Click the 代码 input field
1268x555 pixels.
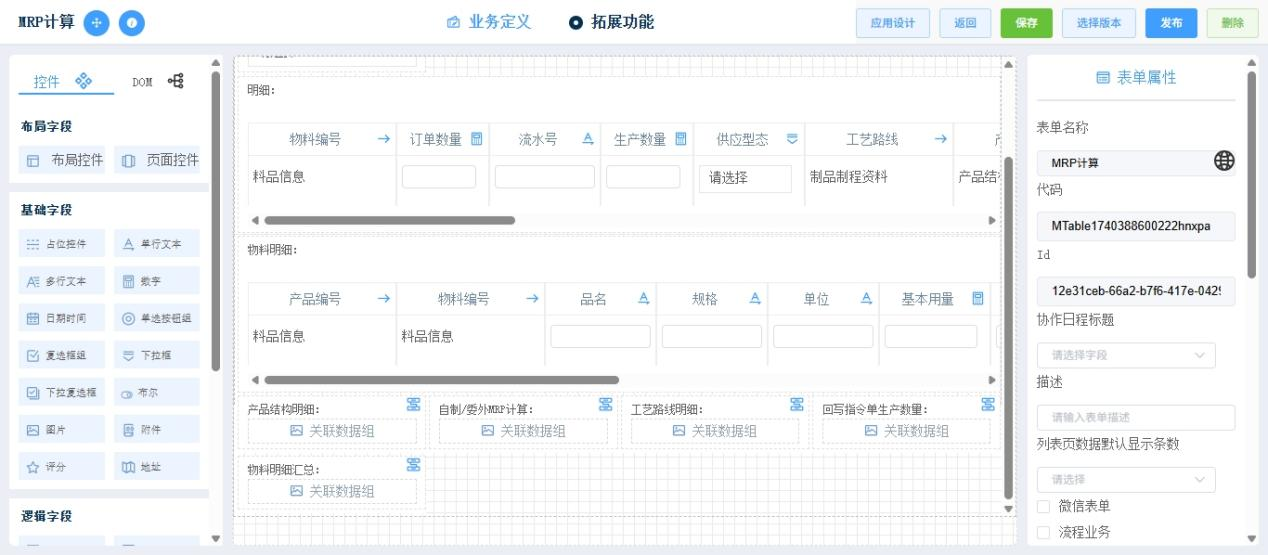click(1136, 226)
